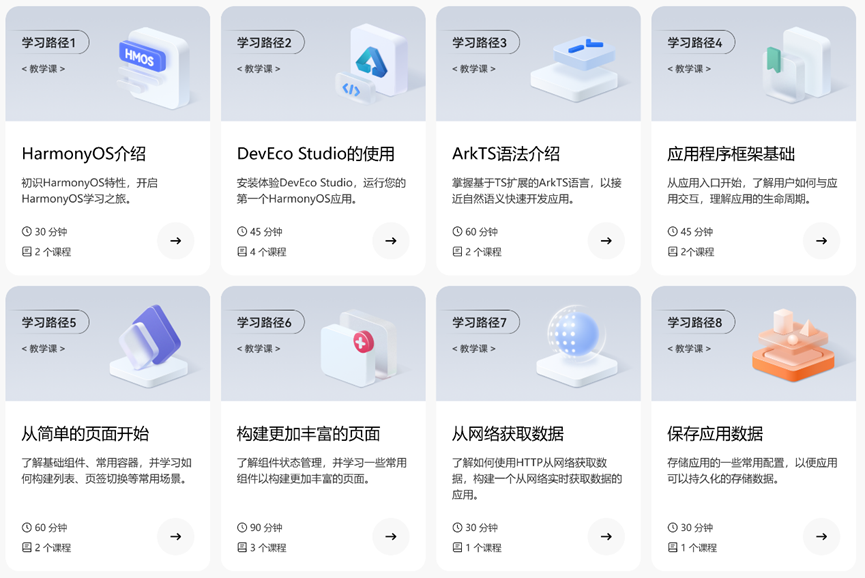Go to ArkTS语法介绍 via arrow button
Image resolution: width=865 pixels, height=578 pixels.
click(x=606, y=240)
